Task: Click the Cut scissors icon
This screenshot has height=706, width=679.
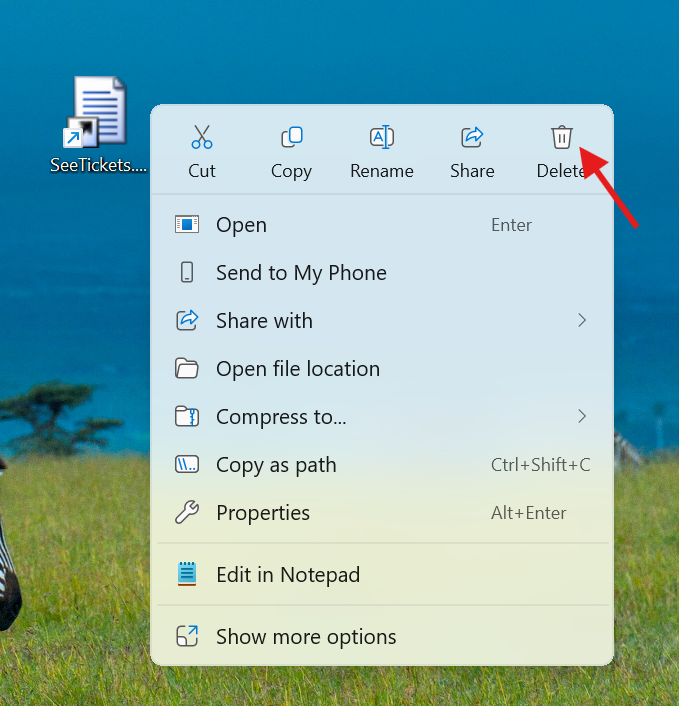Action: coord(202,137)
